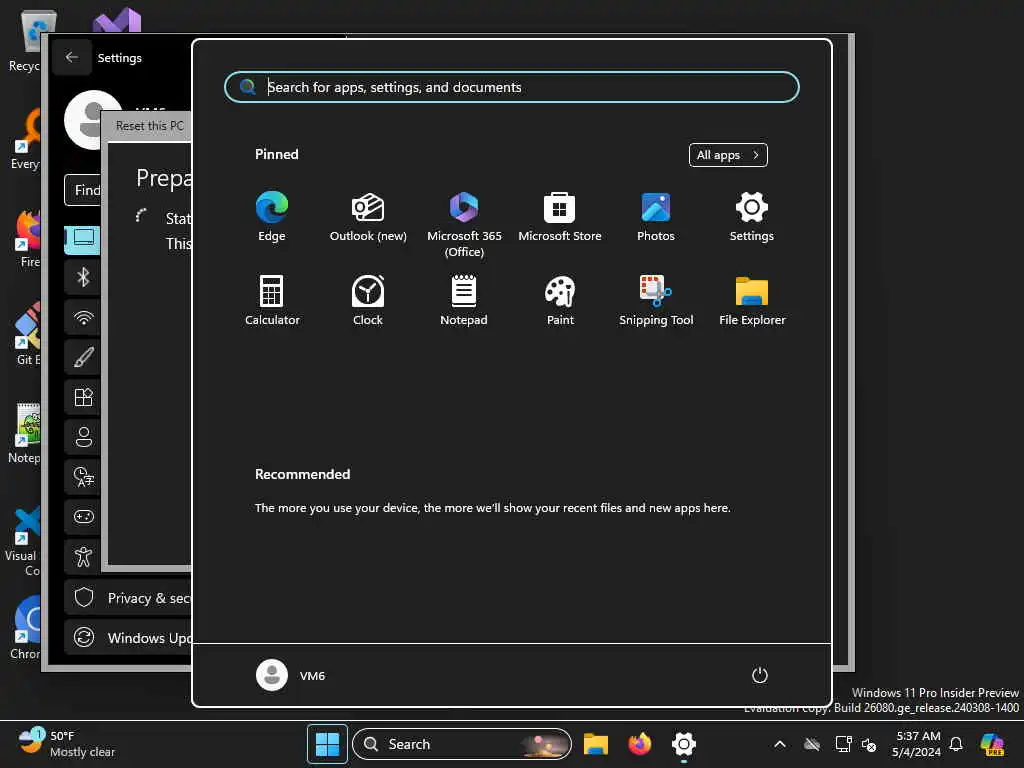The width and height of the screenshot is (1024, 768).
Task: Launch Photos app
Action: pyautogui.click(x=656, y=217)
